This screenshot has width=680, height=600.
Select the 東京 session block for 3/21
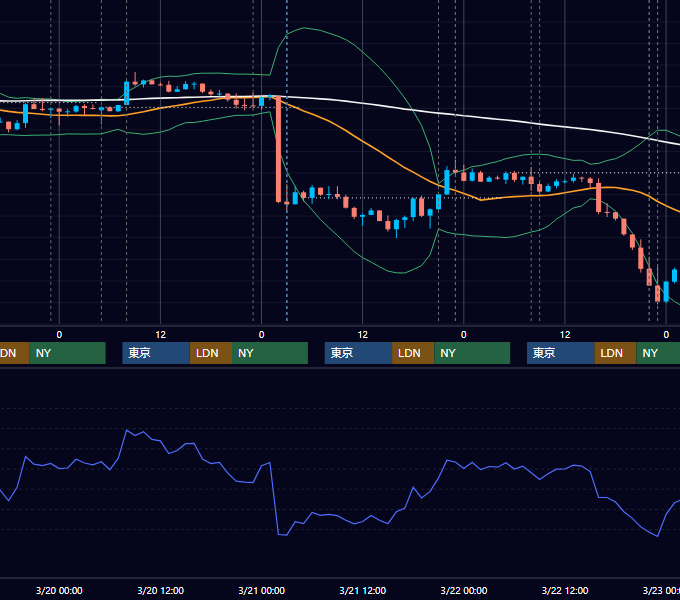[x=359, y=353]
